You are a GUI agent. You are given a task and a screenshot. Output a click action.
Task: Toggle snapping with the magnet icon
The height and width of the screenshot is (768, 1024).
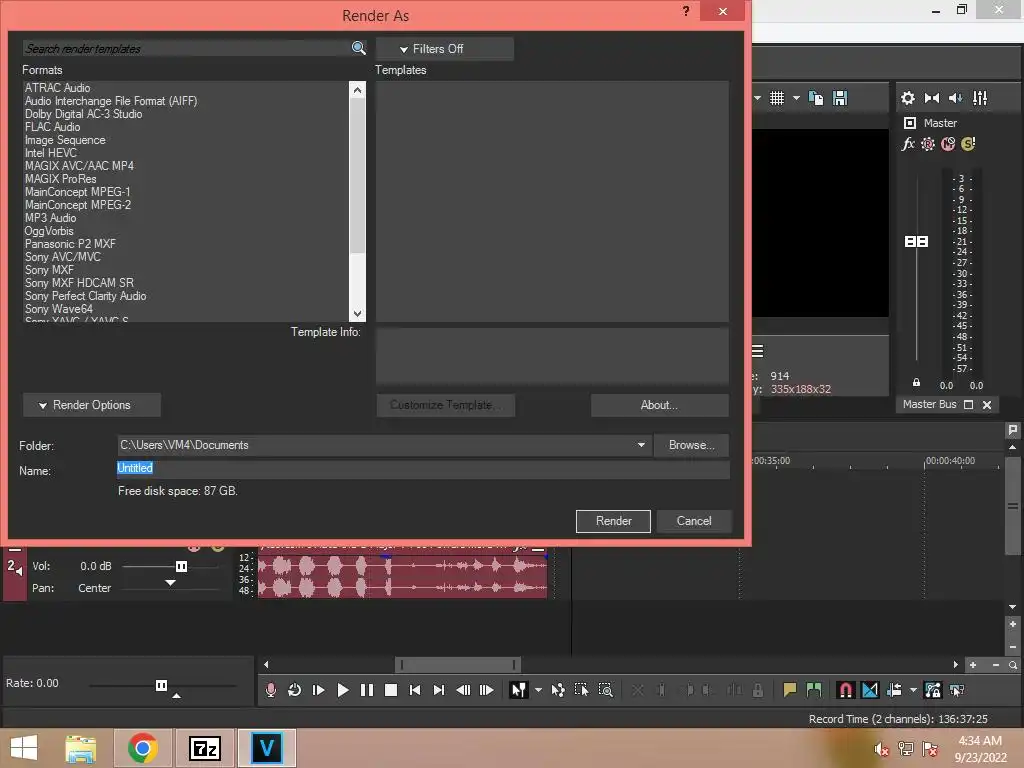point(846,690)
